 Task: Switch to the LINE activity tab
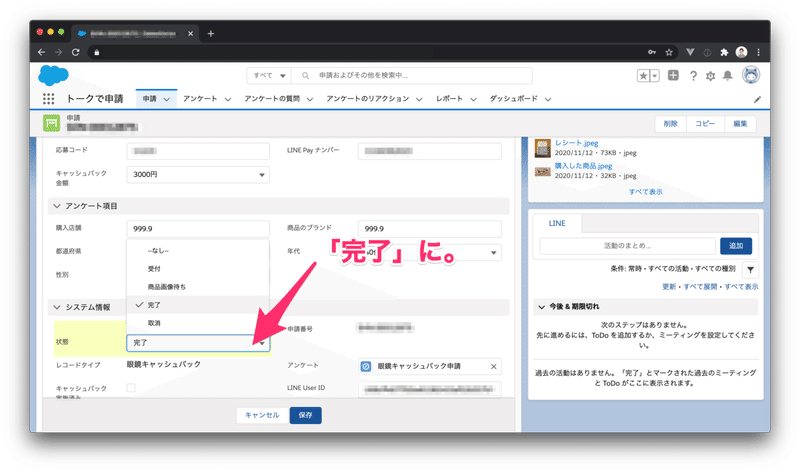click(557, 223)
